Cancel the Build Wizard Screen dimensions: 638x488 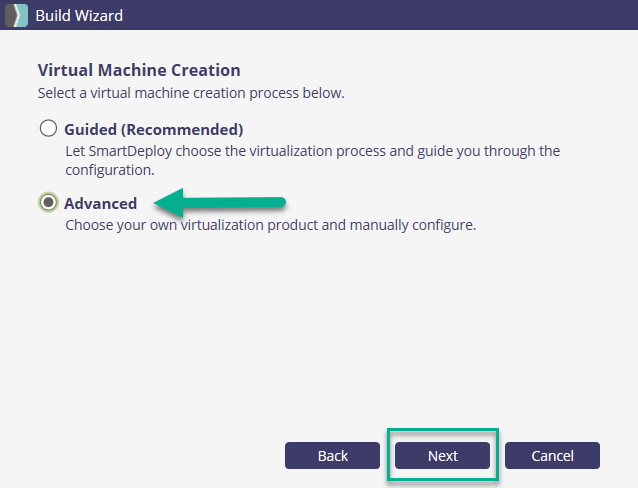(x=552, y=456)
